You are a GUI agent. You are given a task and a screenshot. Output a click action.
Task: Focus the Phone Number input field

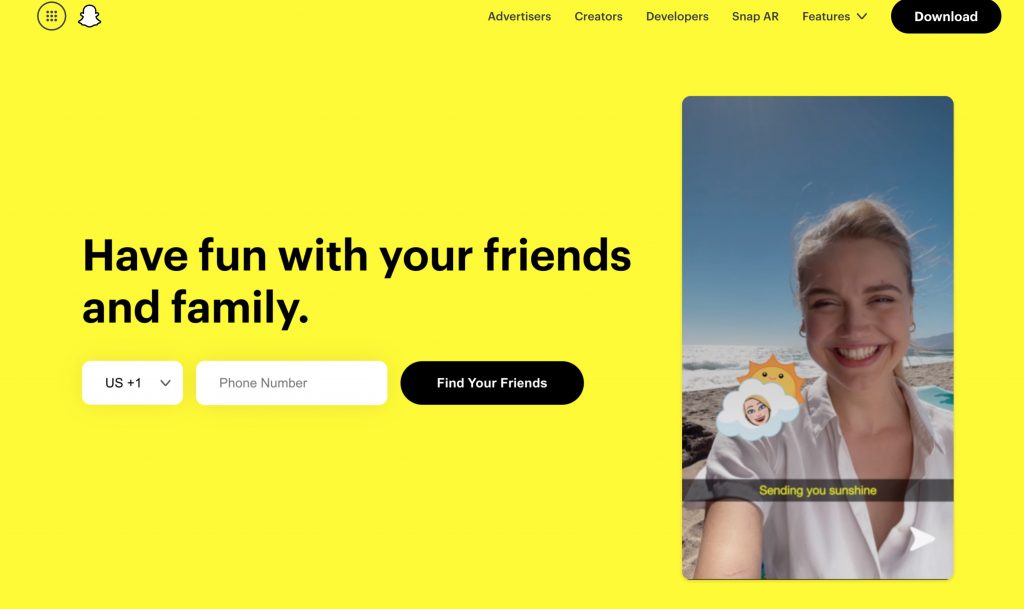coord(291,383)
